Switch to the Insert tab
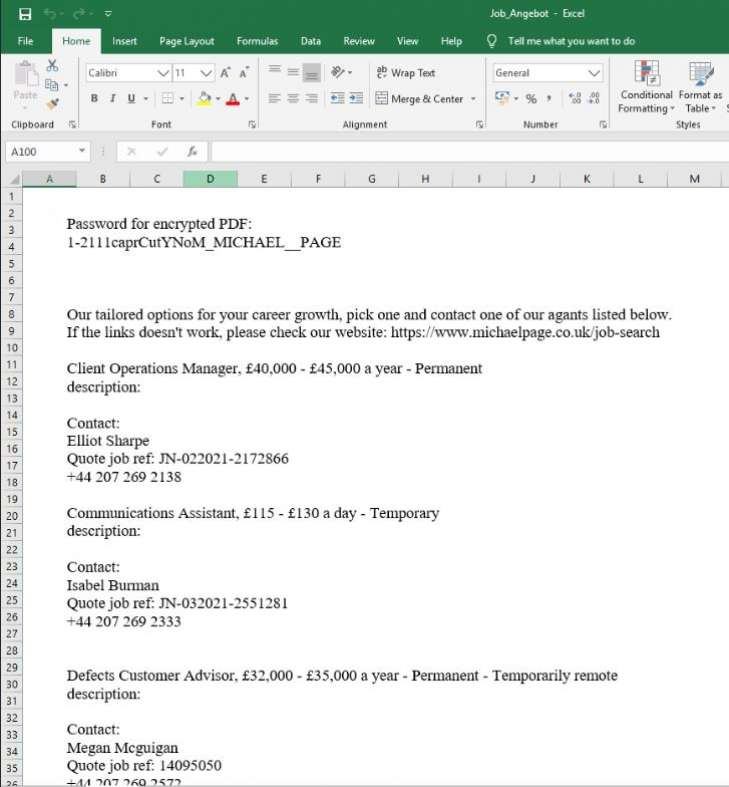Image resolution: width=729 pixels, height=787 pixels. point(125,41)
